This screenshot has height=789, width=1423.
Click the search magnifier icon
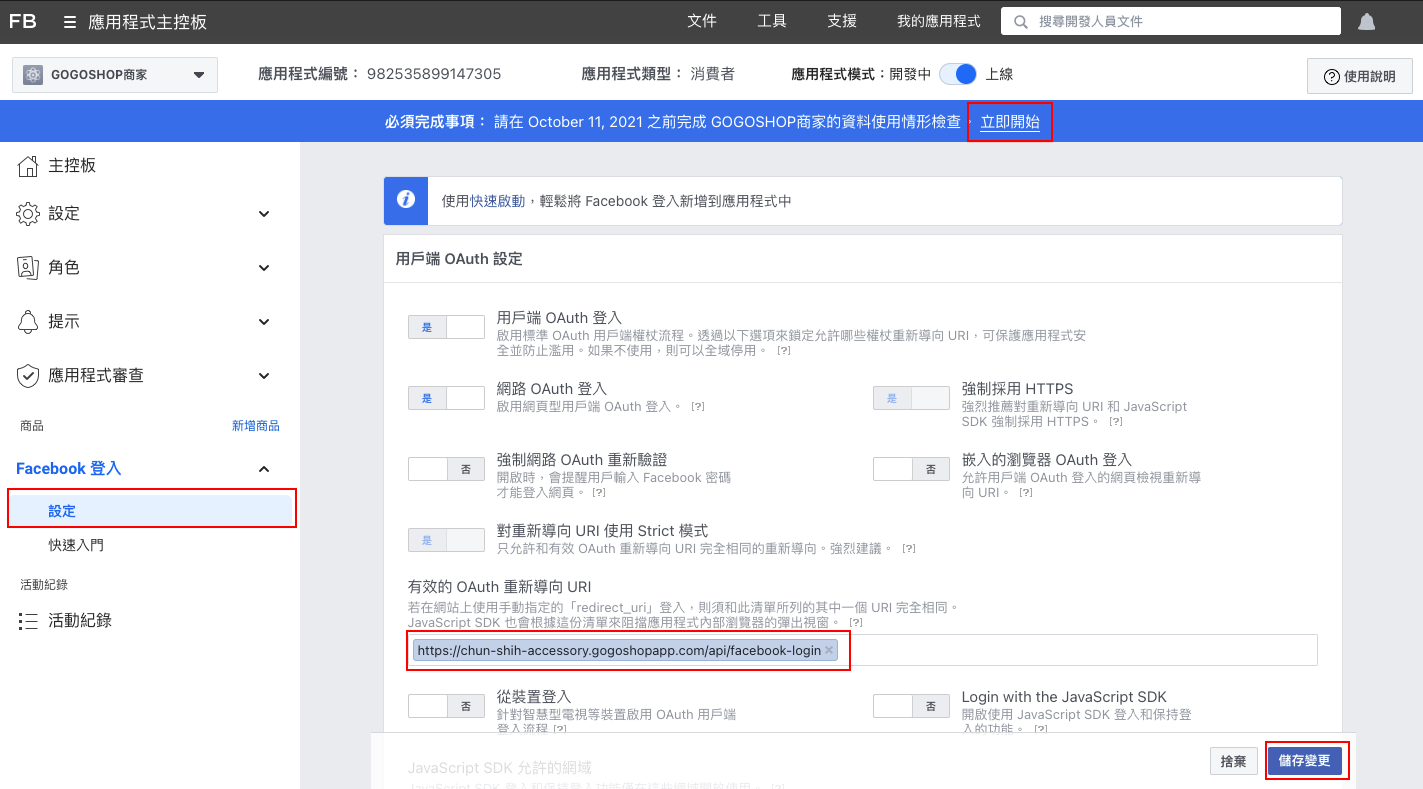tap(1020, 21)
